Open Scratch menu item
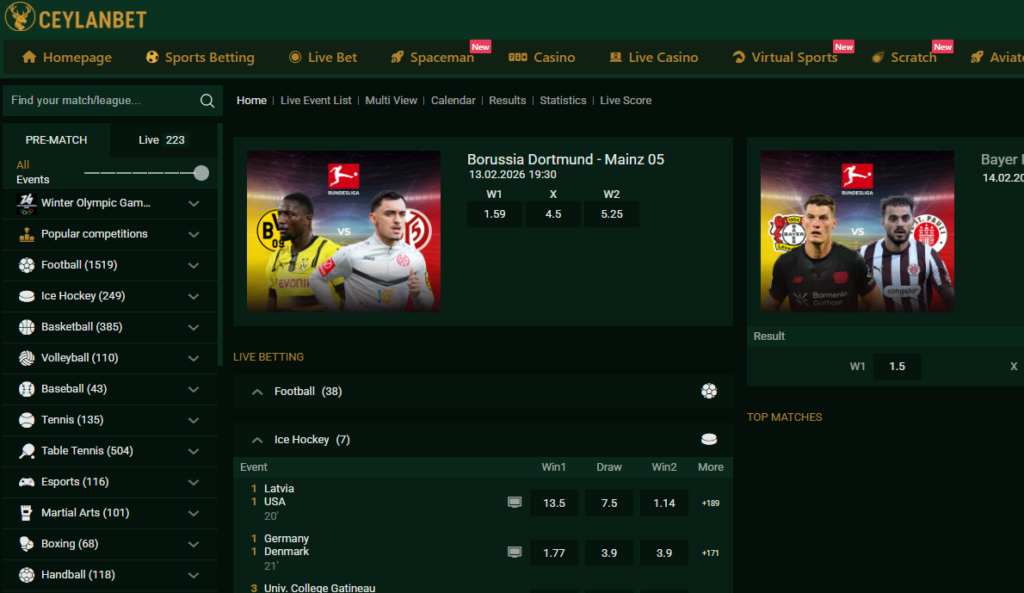 (904, 57)
